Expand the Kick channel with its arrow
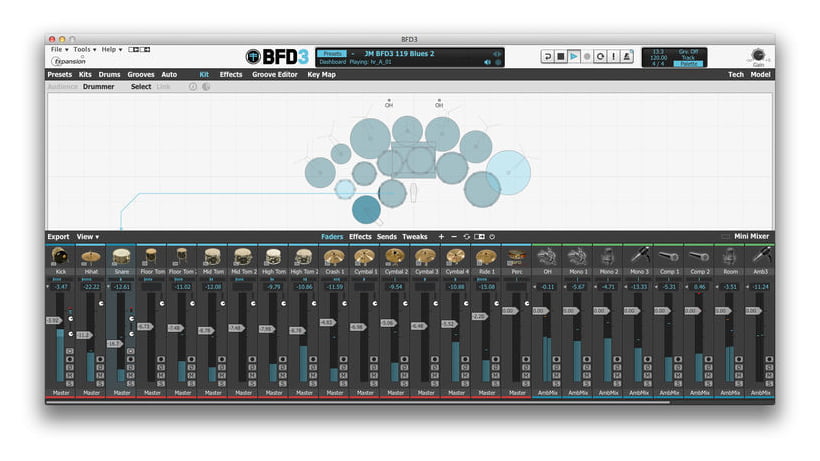The height and width of the screenshot is (461, 820). 48,286
